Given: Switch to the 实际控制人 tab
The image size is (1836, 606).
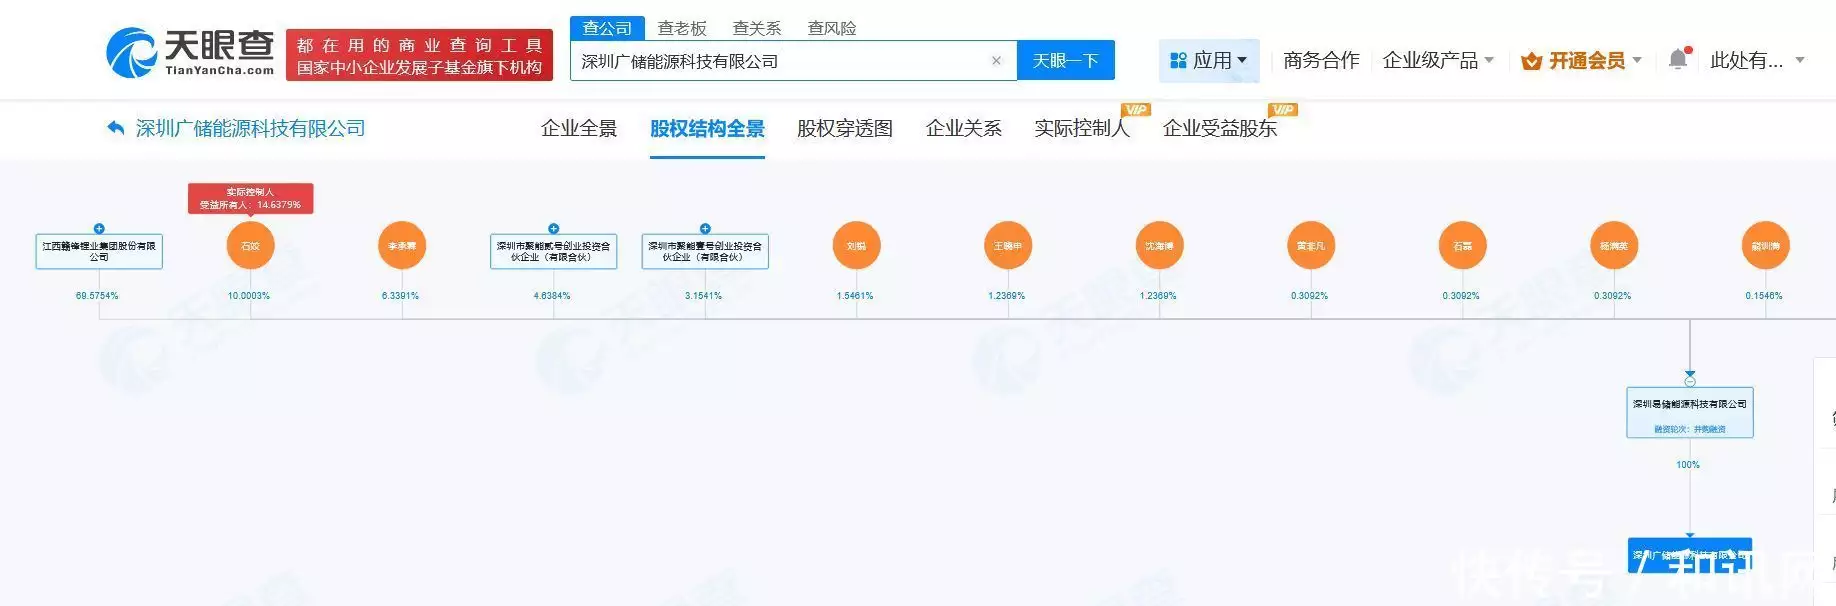Looking at the screenshot, I should (x=1082, y=128).
